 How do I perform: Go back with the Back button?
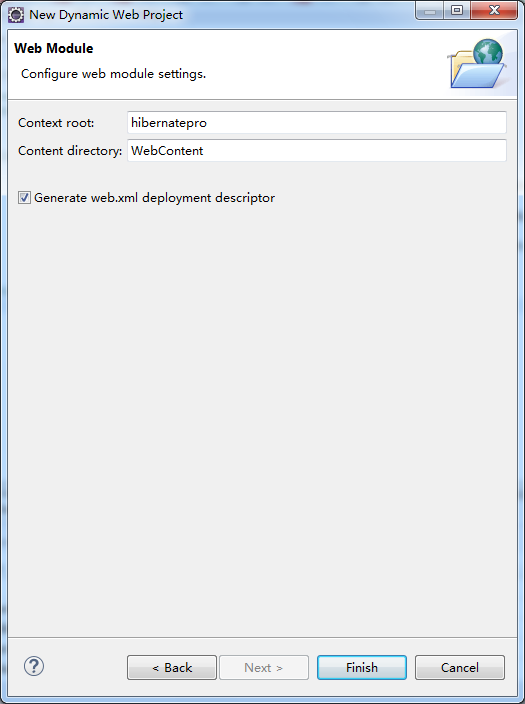point(172,668)
